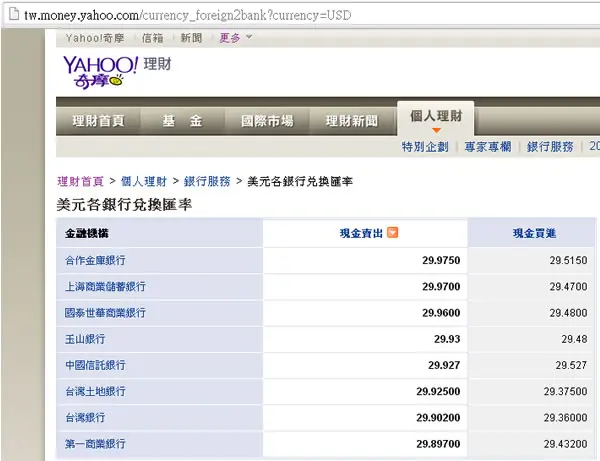Open the 玉山銀行 bank link
The image size is (600, 461).
85,339
